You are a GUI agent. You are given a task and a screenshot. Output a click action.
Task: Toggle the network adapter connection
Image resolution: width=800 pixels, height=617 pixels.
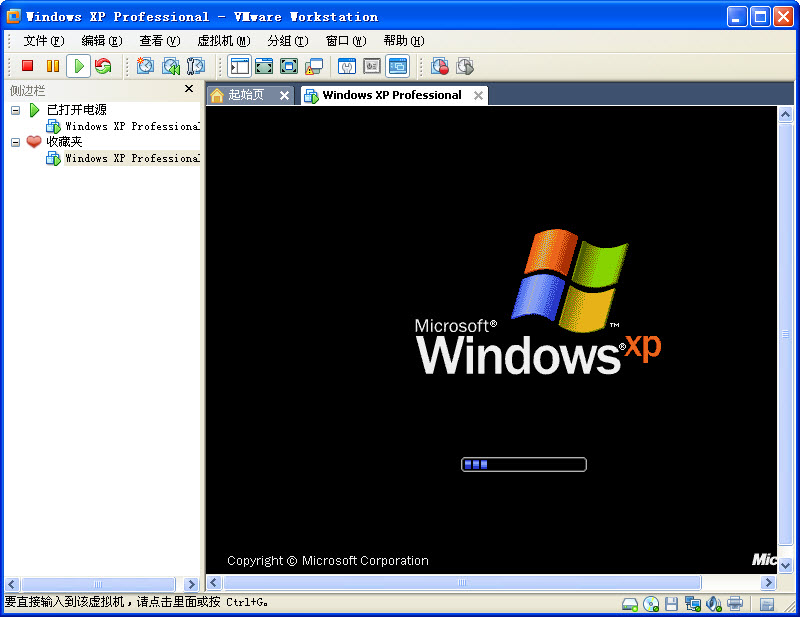(692, 604)
